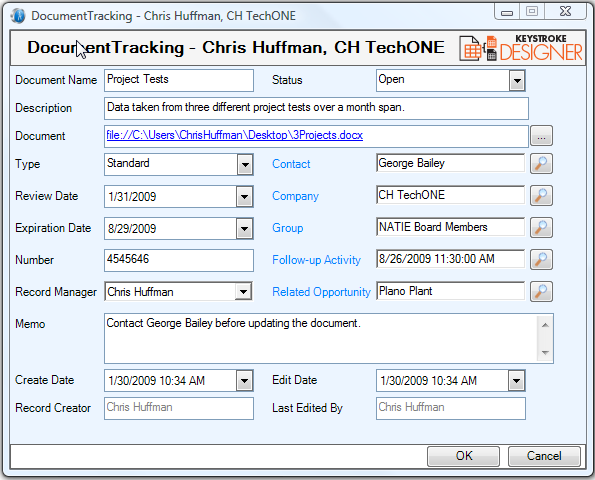
Task: Click the Memo scrollbar down arrow
Action: [x=545, y=353]
